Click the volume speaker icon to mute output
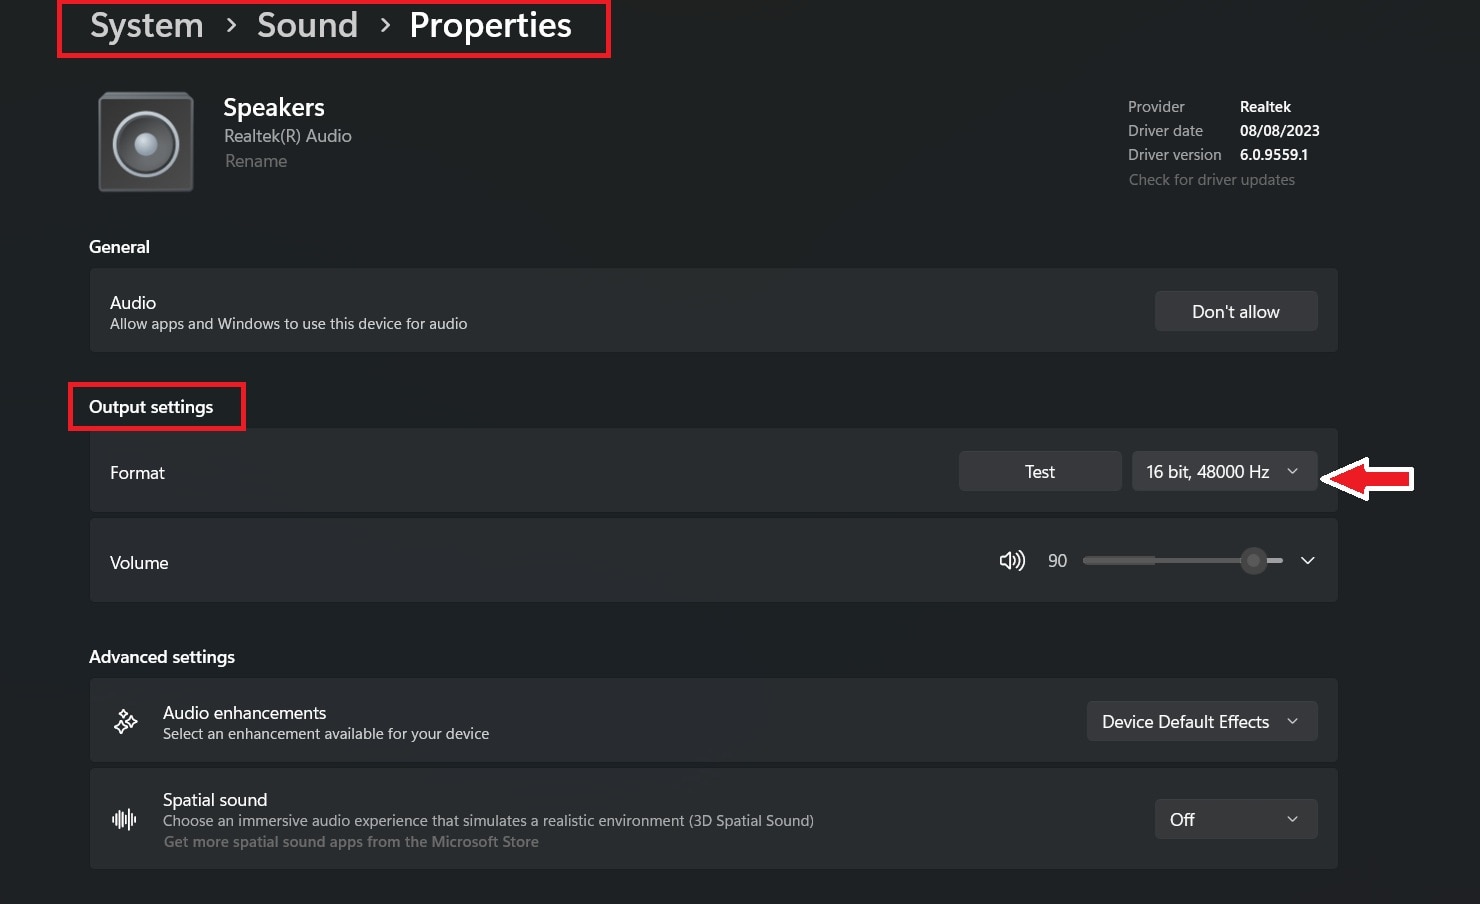 click(x=1011, y=560)
